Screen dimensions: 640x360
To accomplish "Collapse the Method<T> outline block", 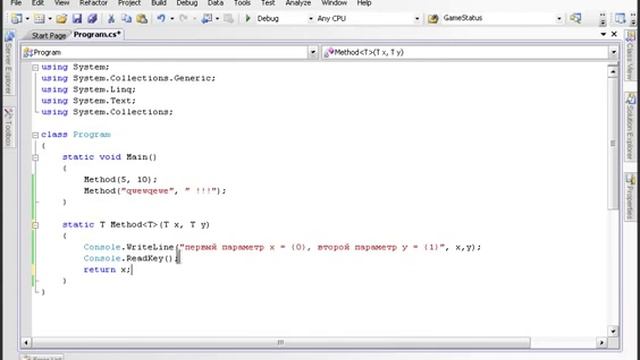I will pyautogui.click(x=36, y=225).
